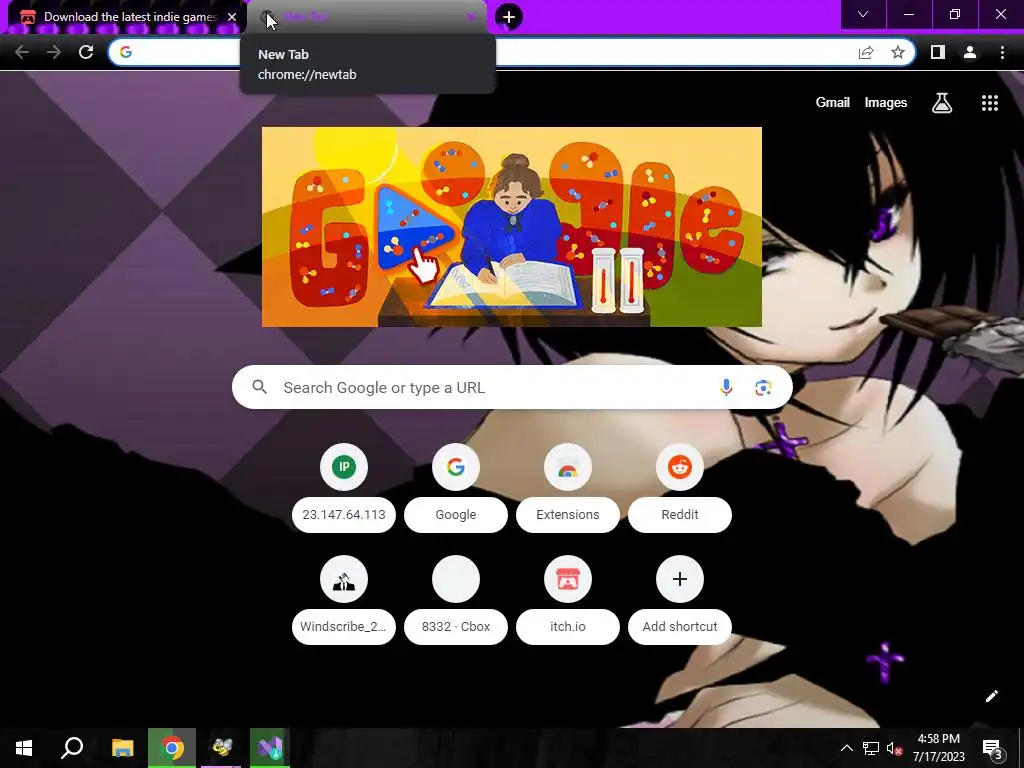
Task: Open the Chrome profile icon
Action: [970, 52]
